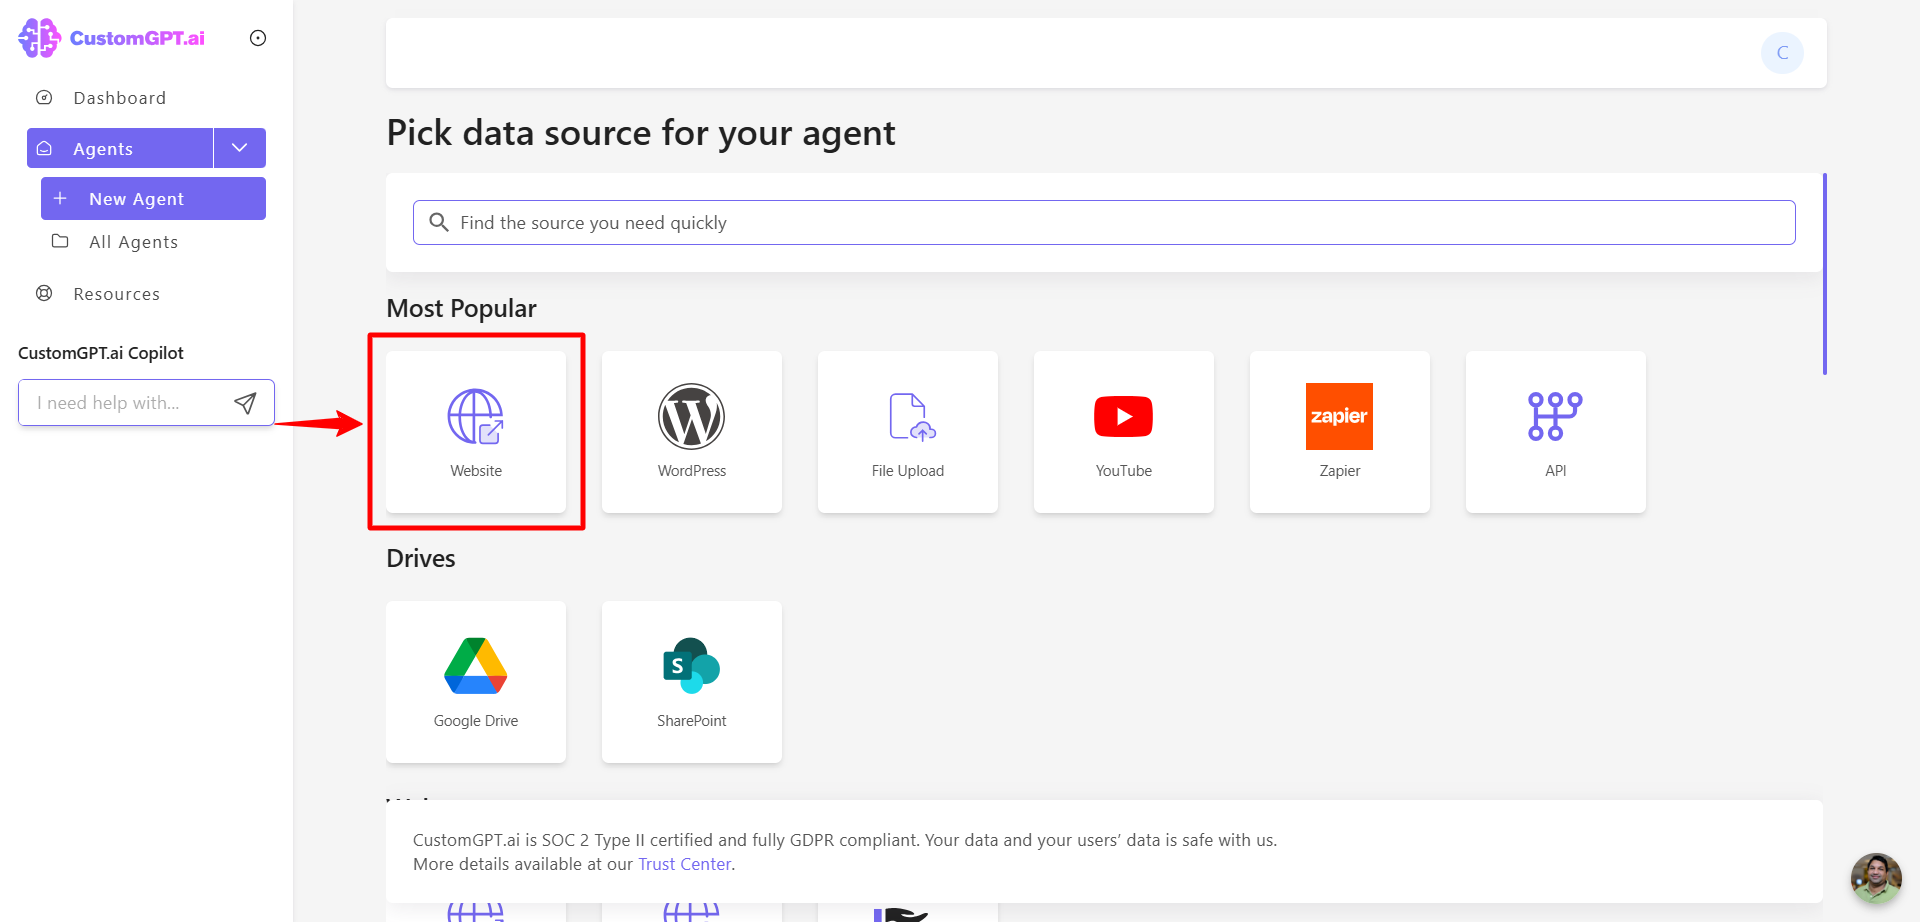Choose SharePoint as data source
This screenshot has width=1920, height=922.
692,682
